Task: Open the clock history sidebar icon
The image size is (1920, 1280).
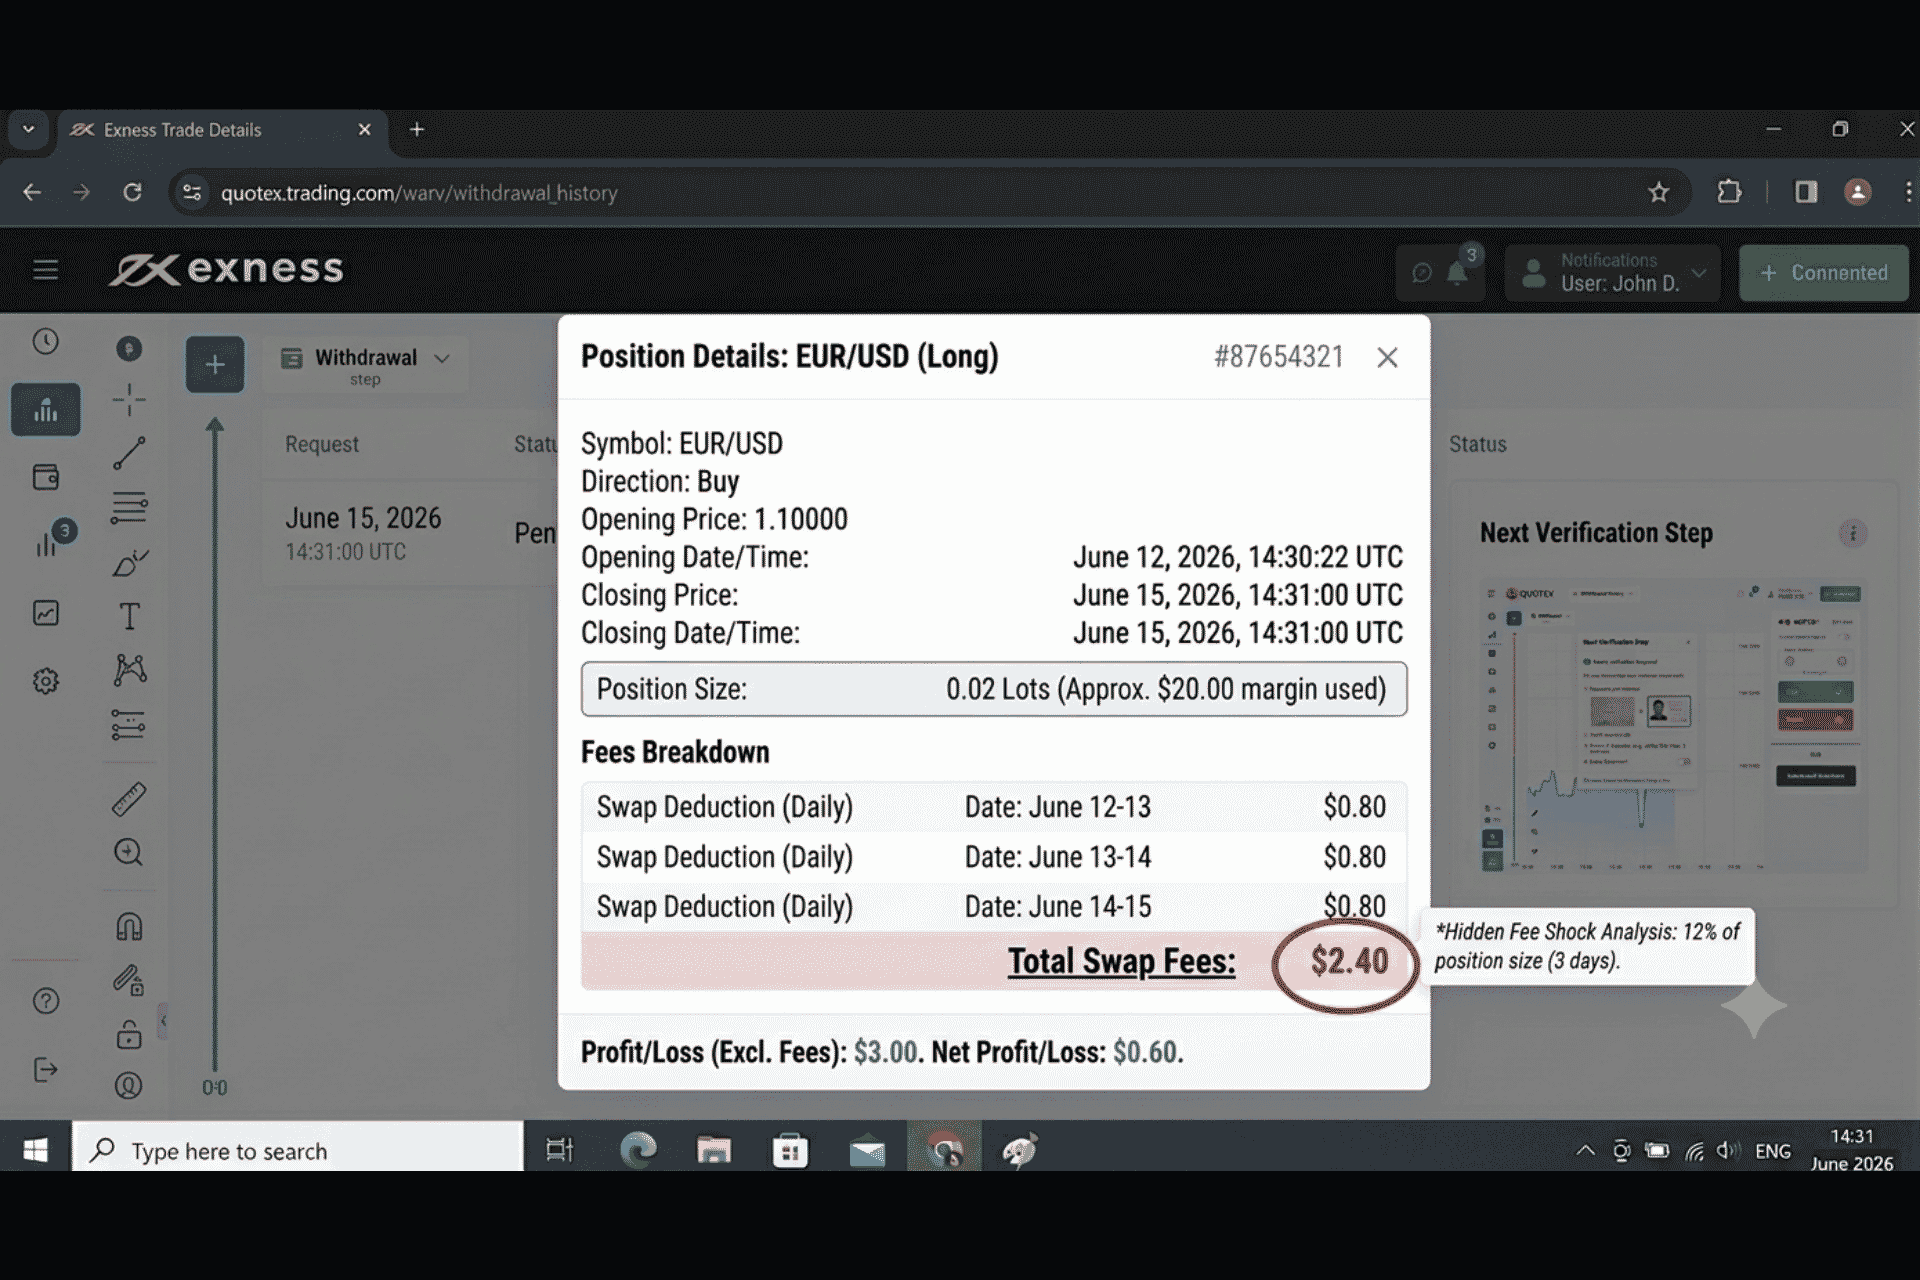Action: [x=46, y=342]
